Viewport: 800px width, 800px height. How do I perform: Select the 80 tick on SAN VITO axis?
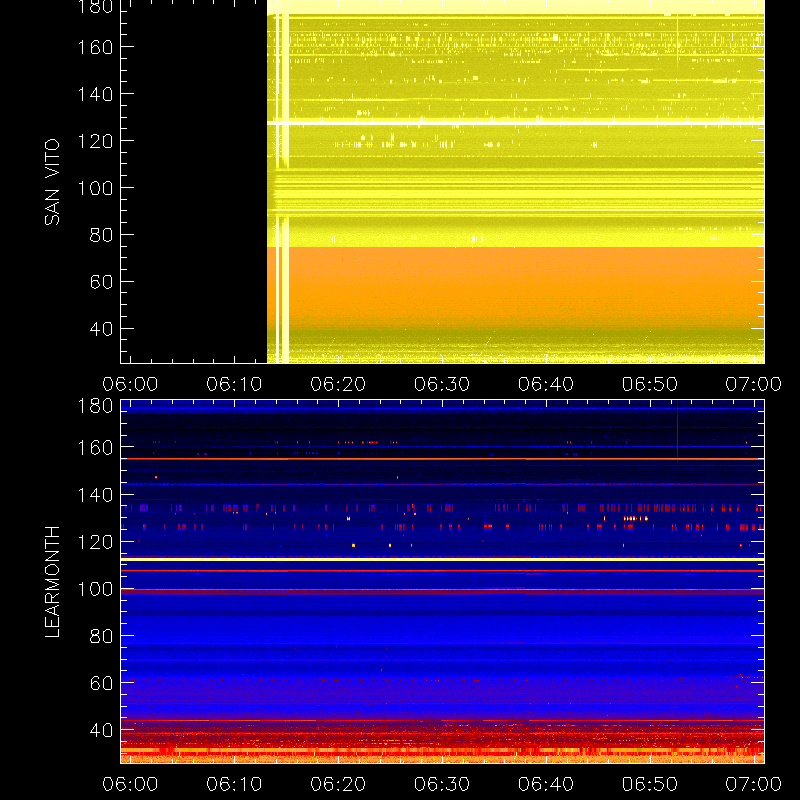tap(101, 235)
